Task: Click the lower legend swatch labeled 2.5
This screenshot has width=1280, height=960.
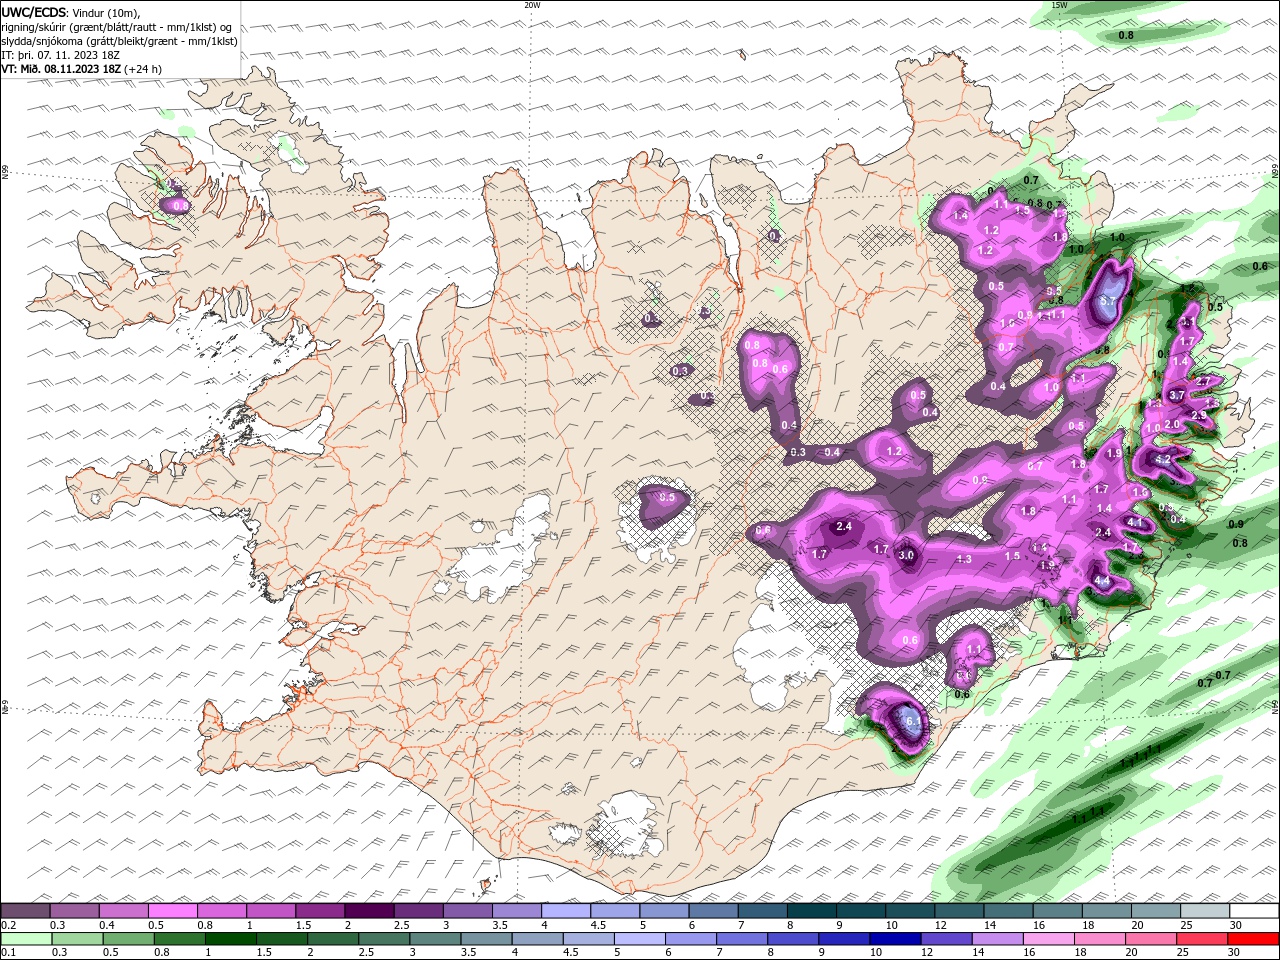Action: coord(383,939)
